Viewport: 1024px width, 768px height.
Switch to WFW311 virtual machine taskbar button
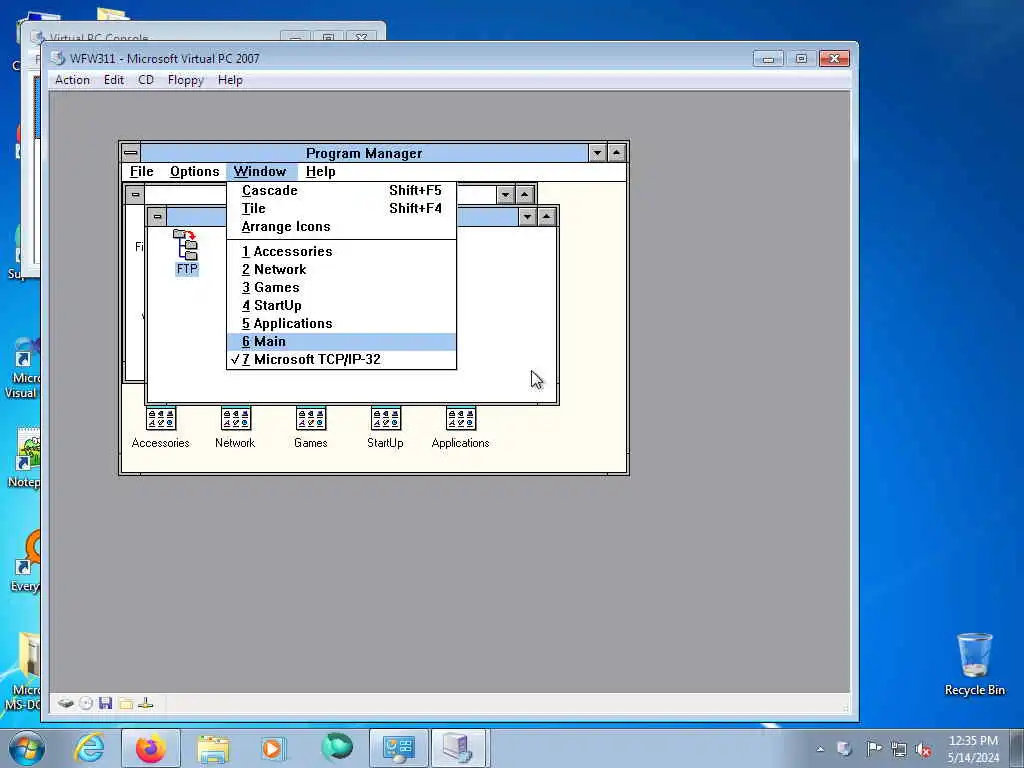(458, 748)
